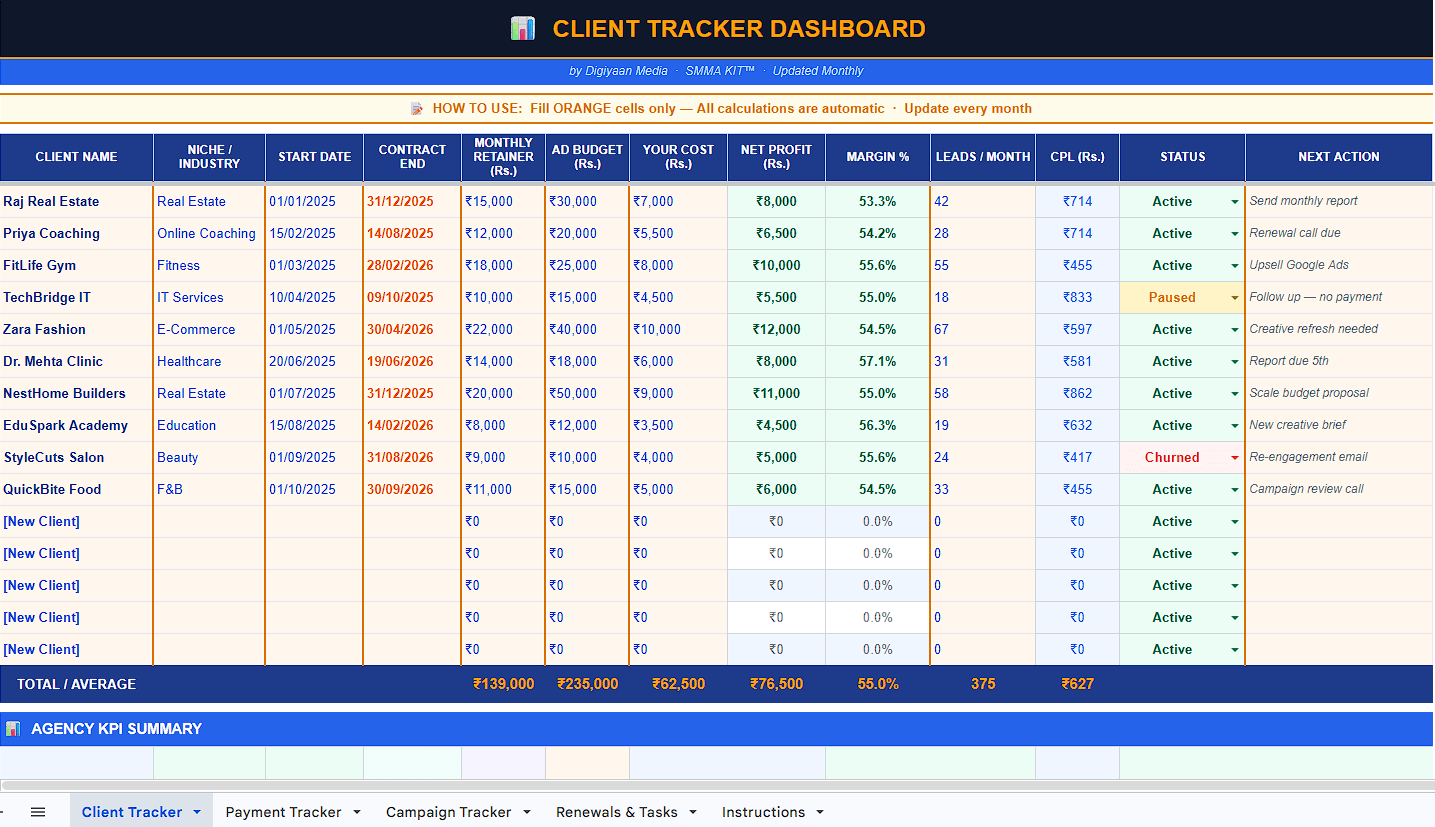Open the Status dropdown for Zara Fashion
Screen dimensions: 1435x827
1235,330
